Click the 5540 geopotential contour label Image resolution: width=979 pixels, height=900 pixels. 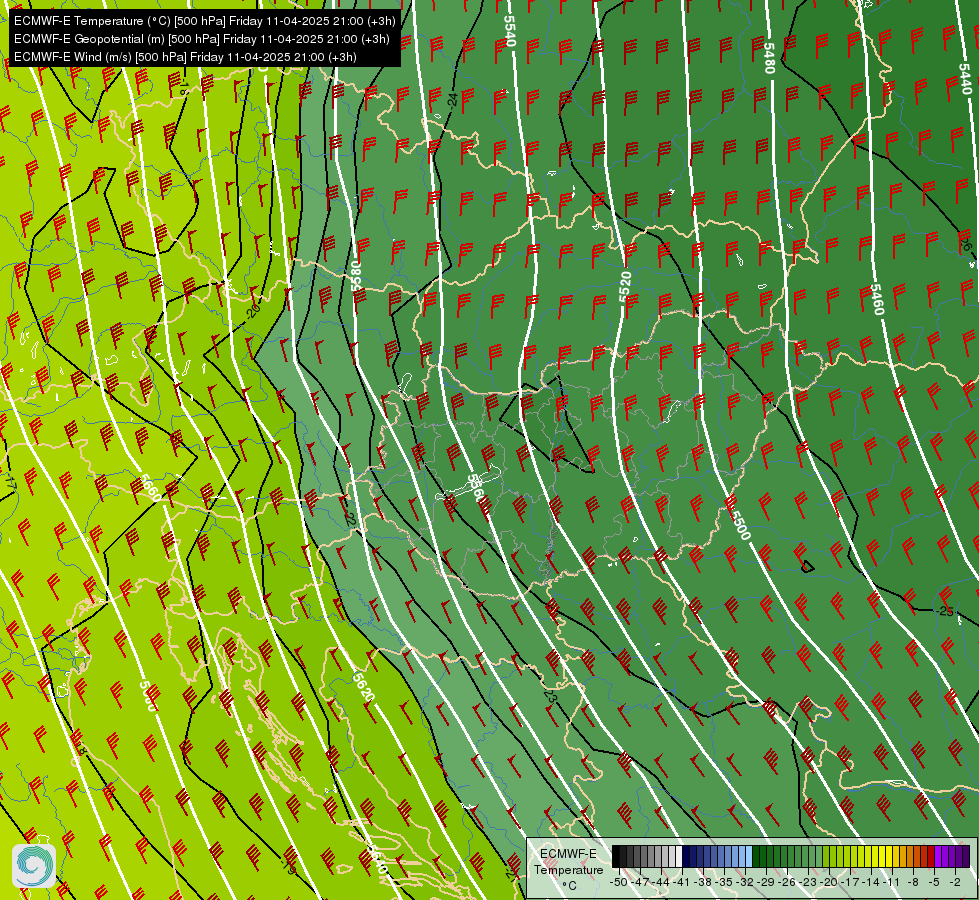tap(510, 31)
